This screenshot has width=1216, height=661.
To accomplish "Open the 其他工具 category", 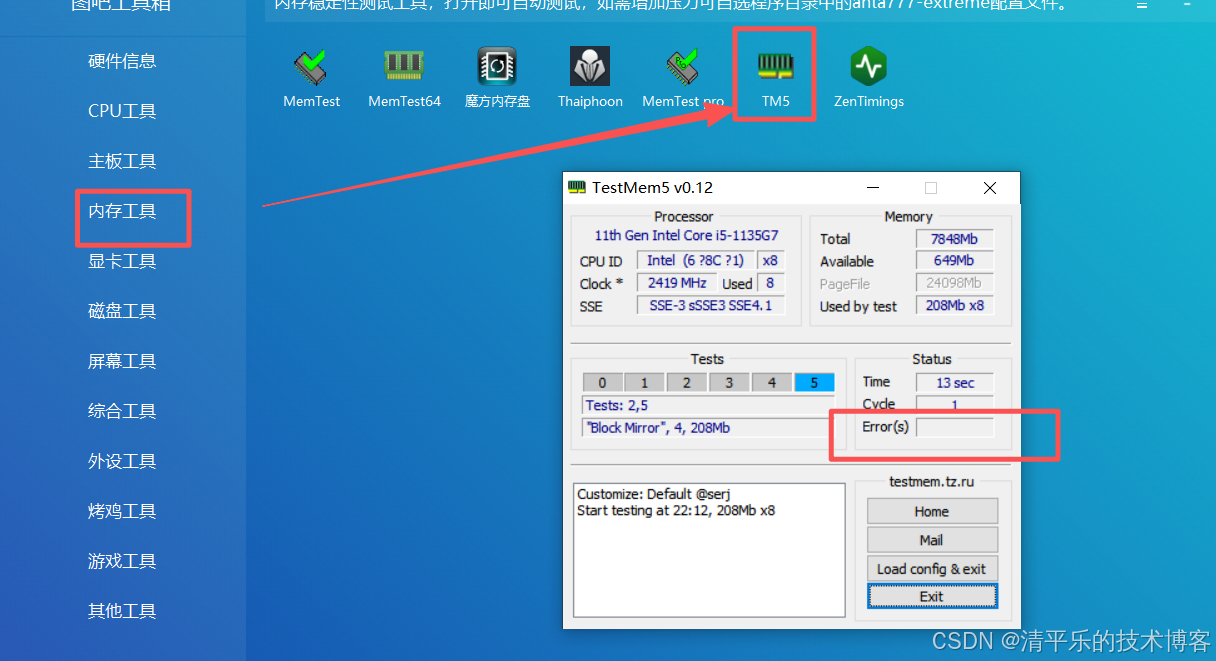I will click(x=122, y=611).
